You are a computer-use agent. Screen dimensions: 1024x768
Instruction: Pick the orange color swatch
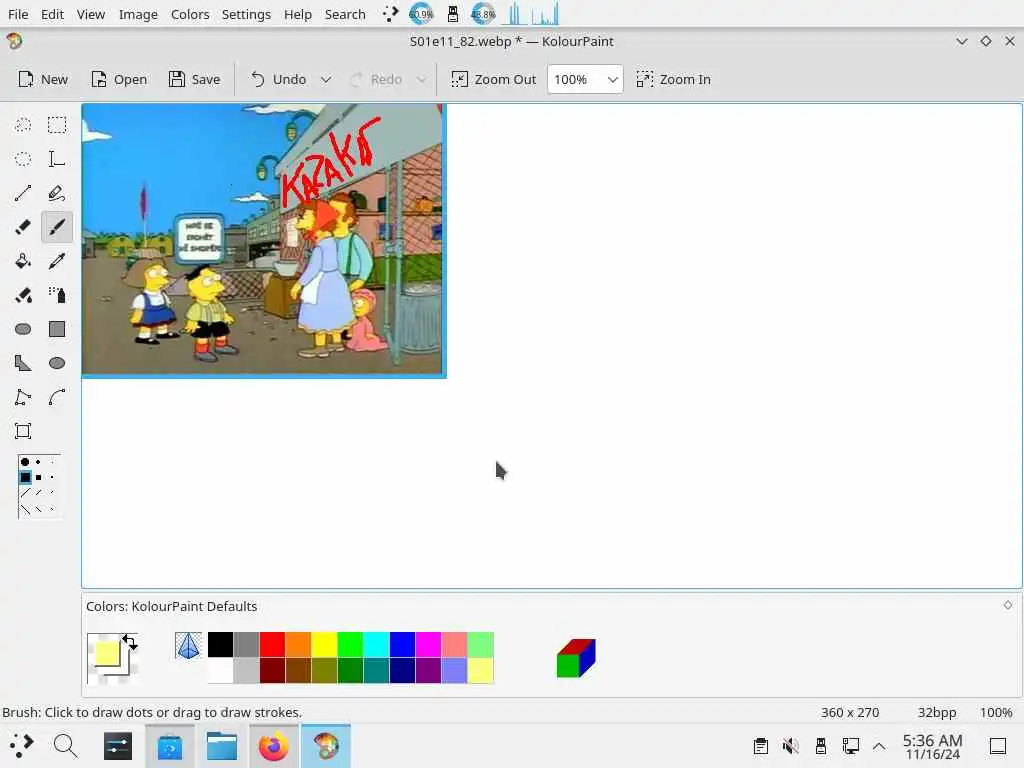click(x=298, y=645)
